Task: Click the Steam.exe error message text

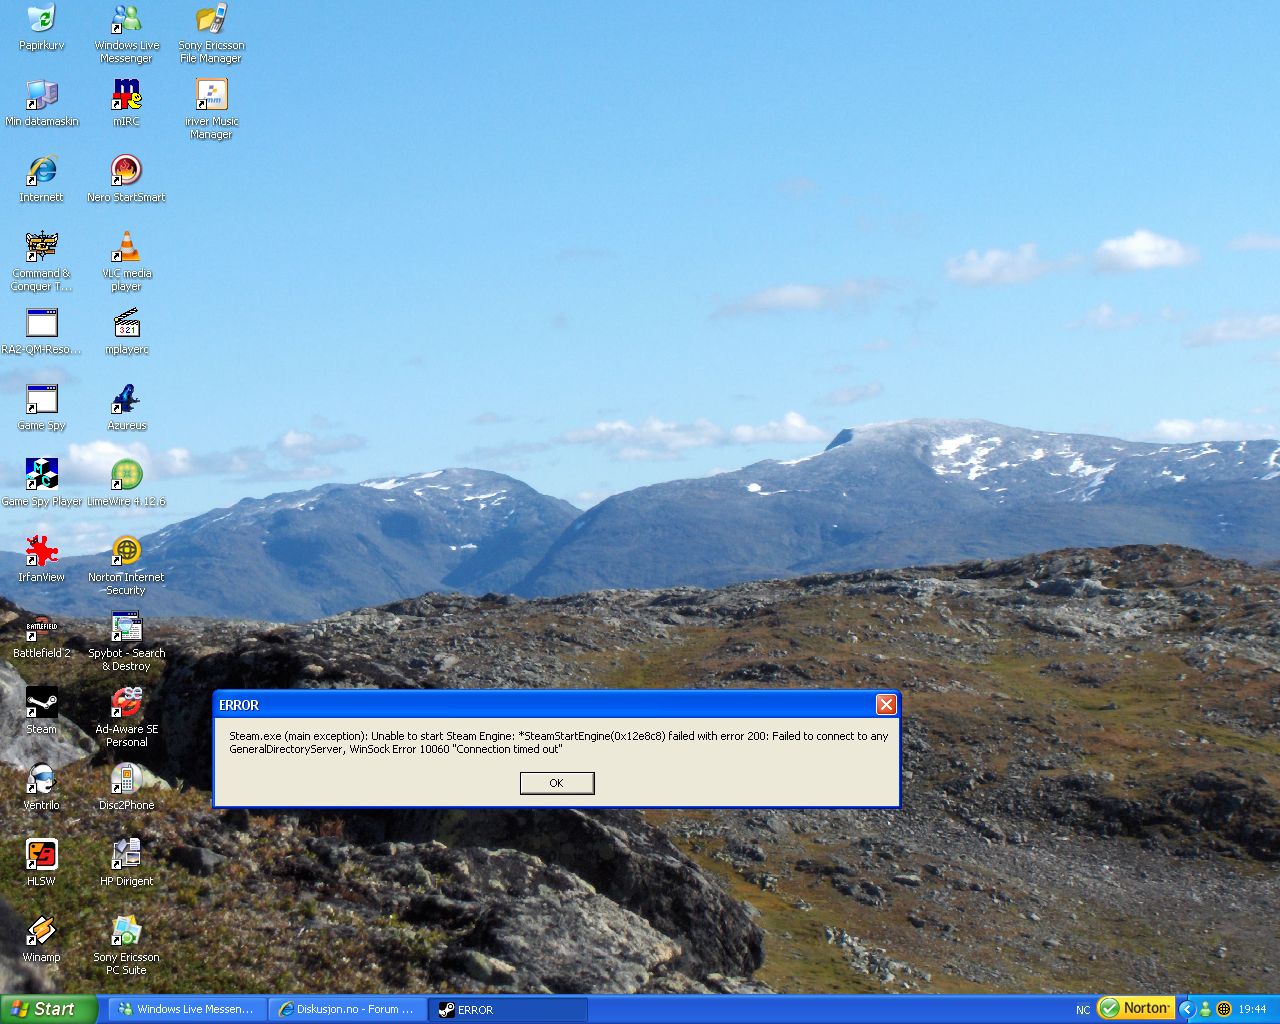Action: tap(558, 742)
